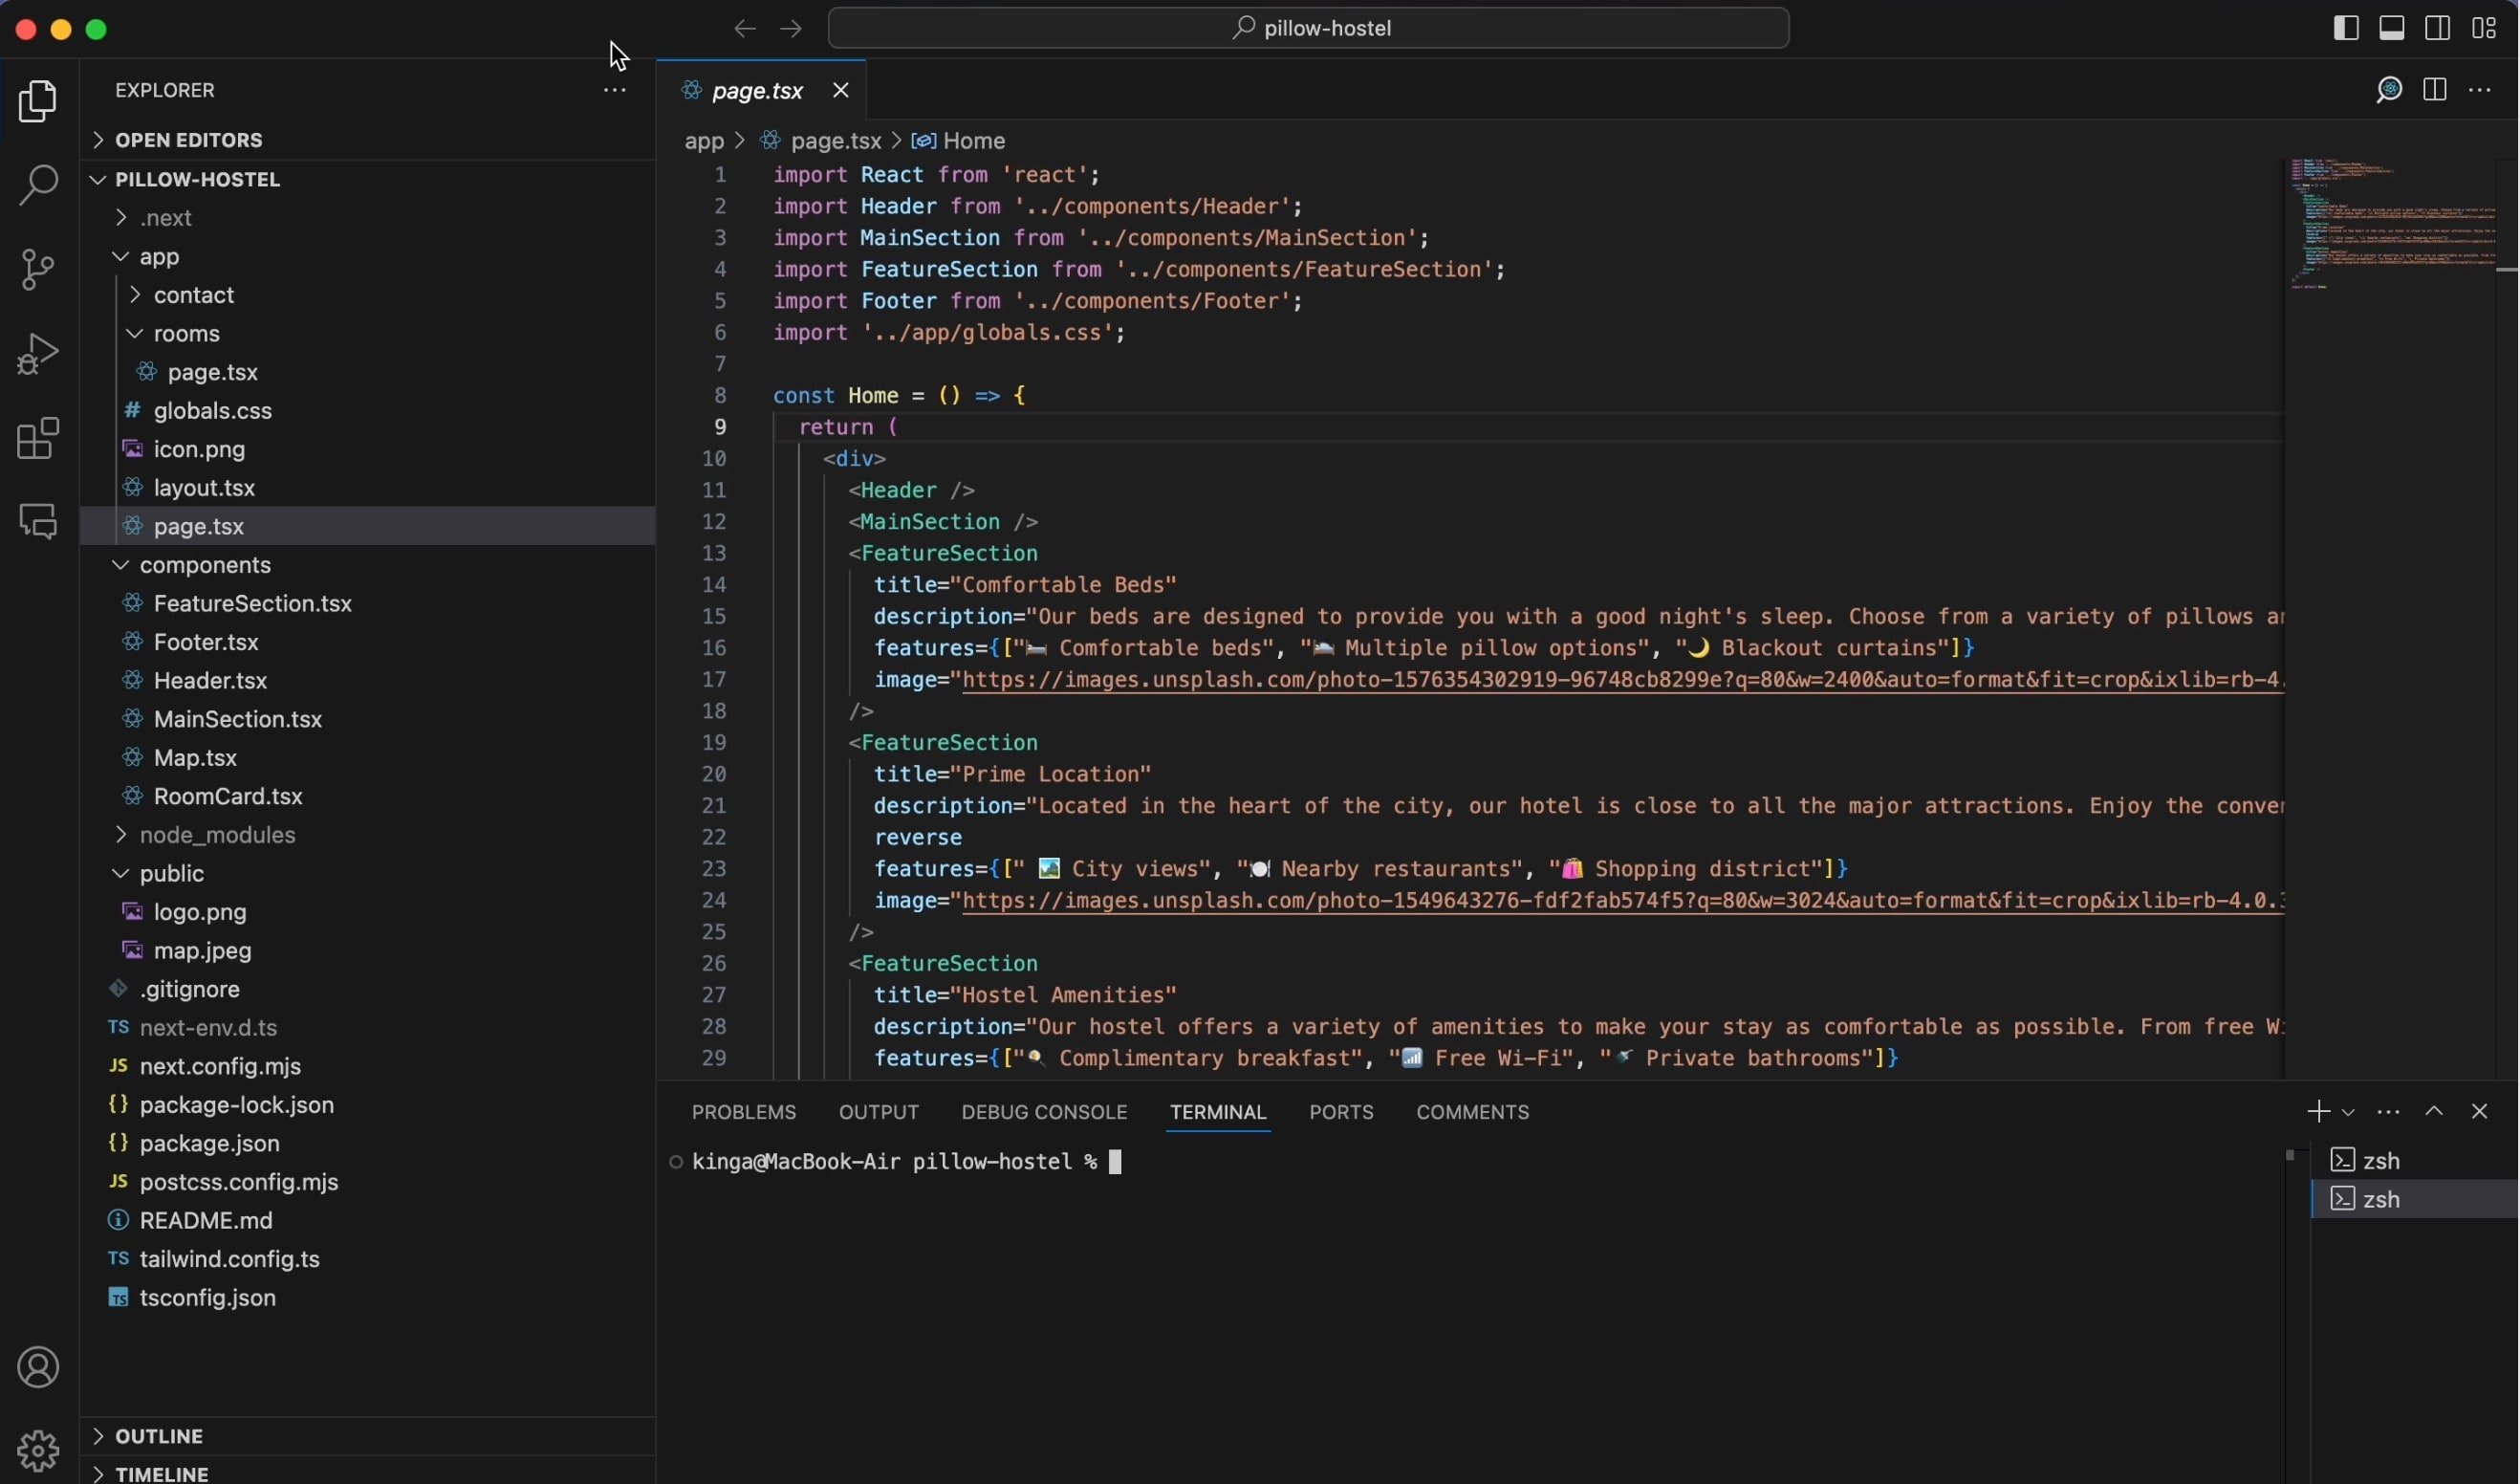This screenshot has height=1484, width=2520.
Task: Open the Customize Layout button
Action: click(x=2484, y=28)
